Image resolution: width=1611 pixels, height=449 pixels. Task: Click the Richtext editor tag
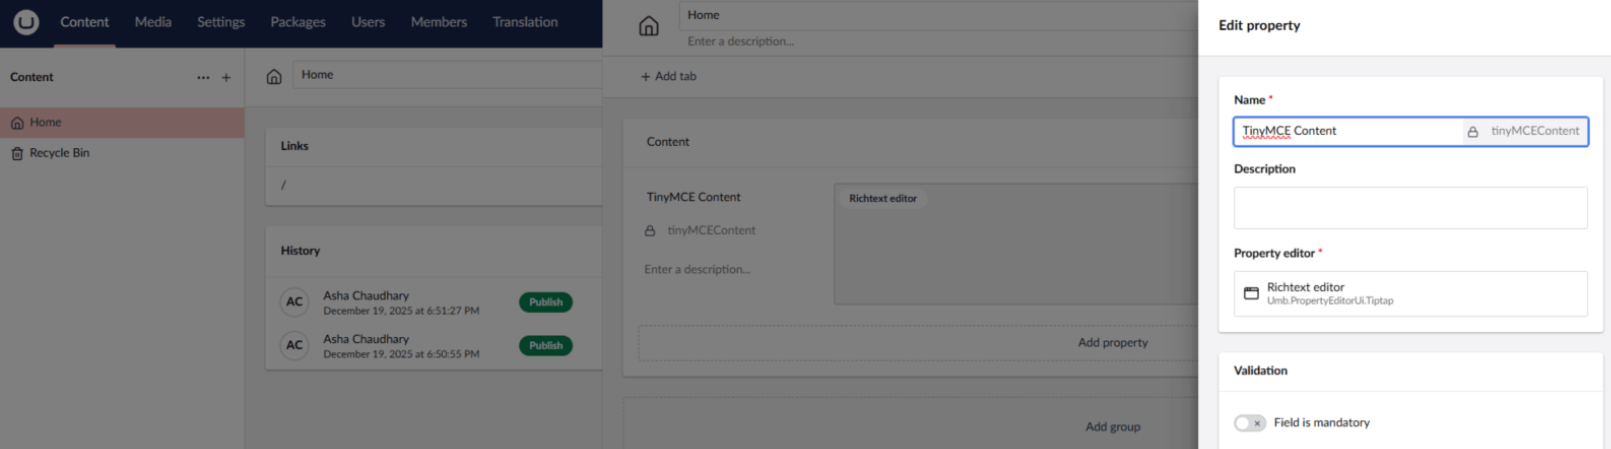(x=883, y=198)
